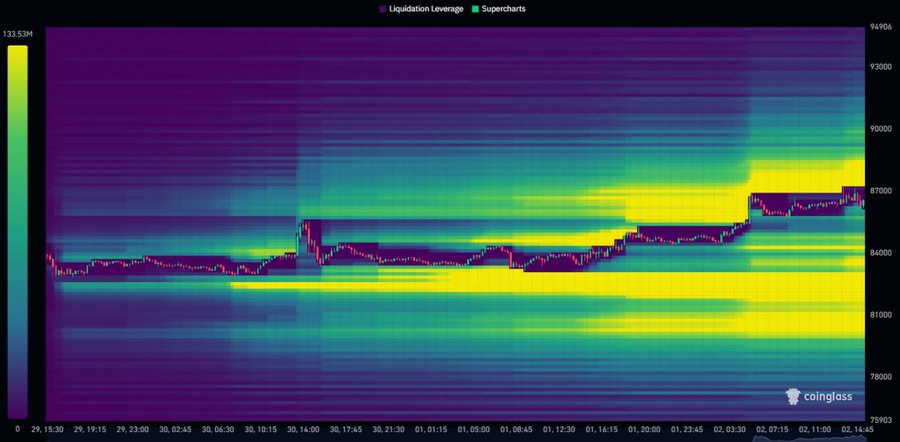The height and width of the screenshot is (442, 900).
Task: Click the 30, 14:00 time label
Action: (306, 429)
